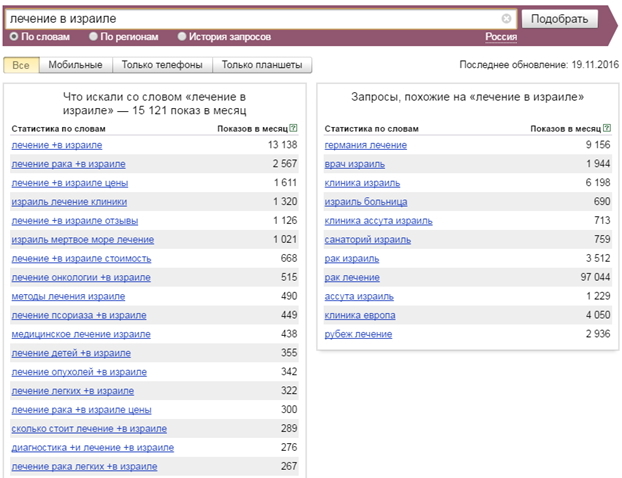Open 'лечение детей +в израиле' link
The image size is (622, 478).
point(71,353)
